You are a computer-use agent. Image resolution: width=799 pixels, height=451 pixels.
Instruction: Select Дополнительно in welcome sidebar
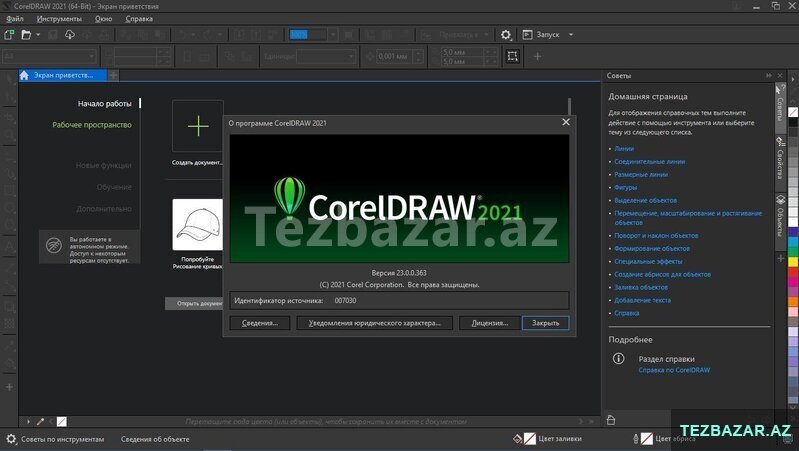104,208
